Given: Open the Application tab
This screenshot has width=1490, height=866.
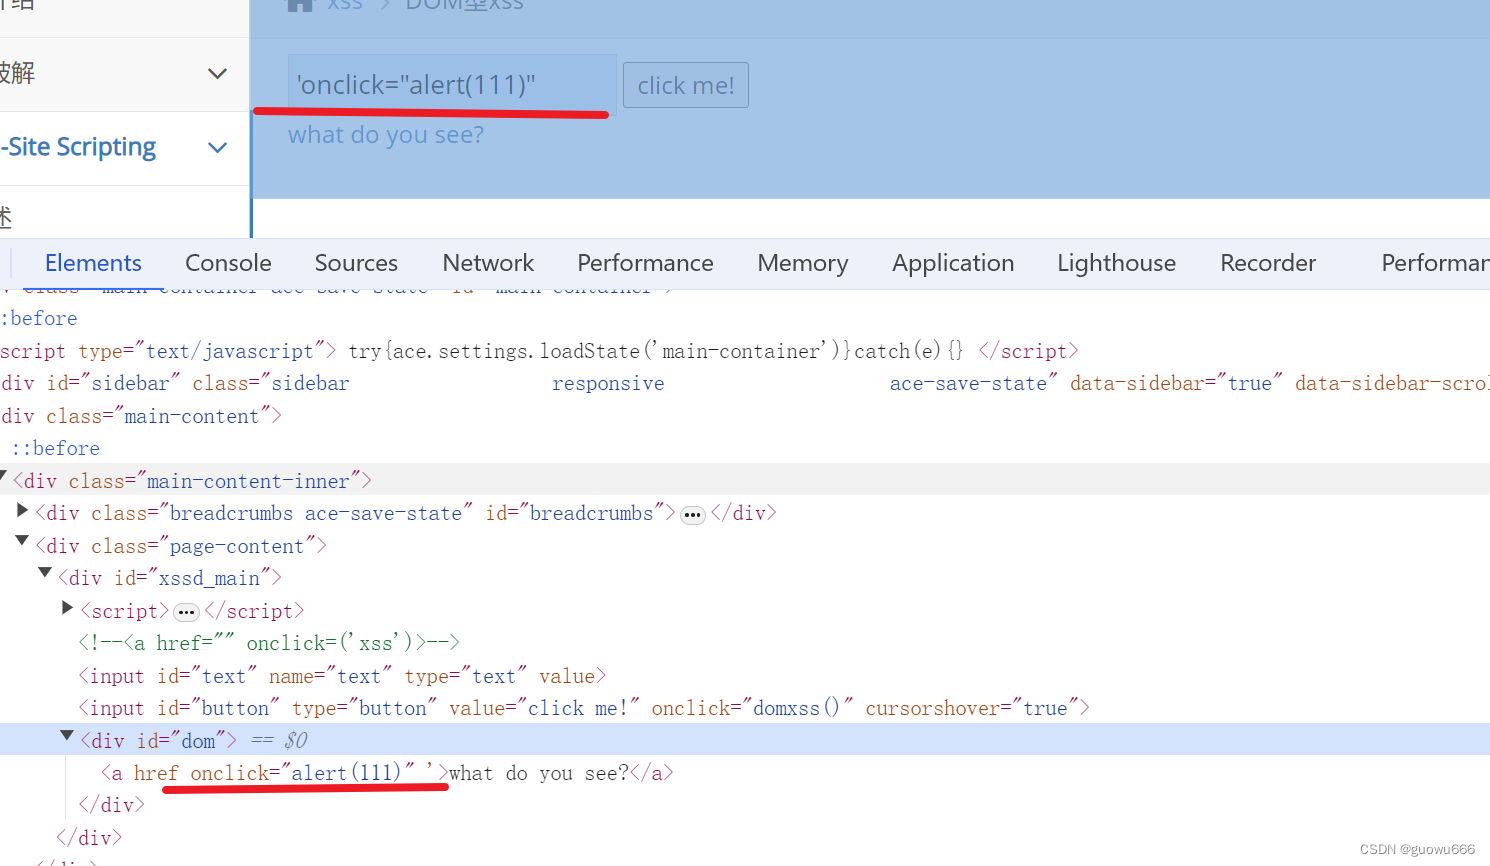Looking at the screenshot, I should tap(953, 263).
